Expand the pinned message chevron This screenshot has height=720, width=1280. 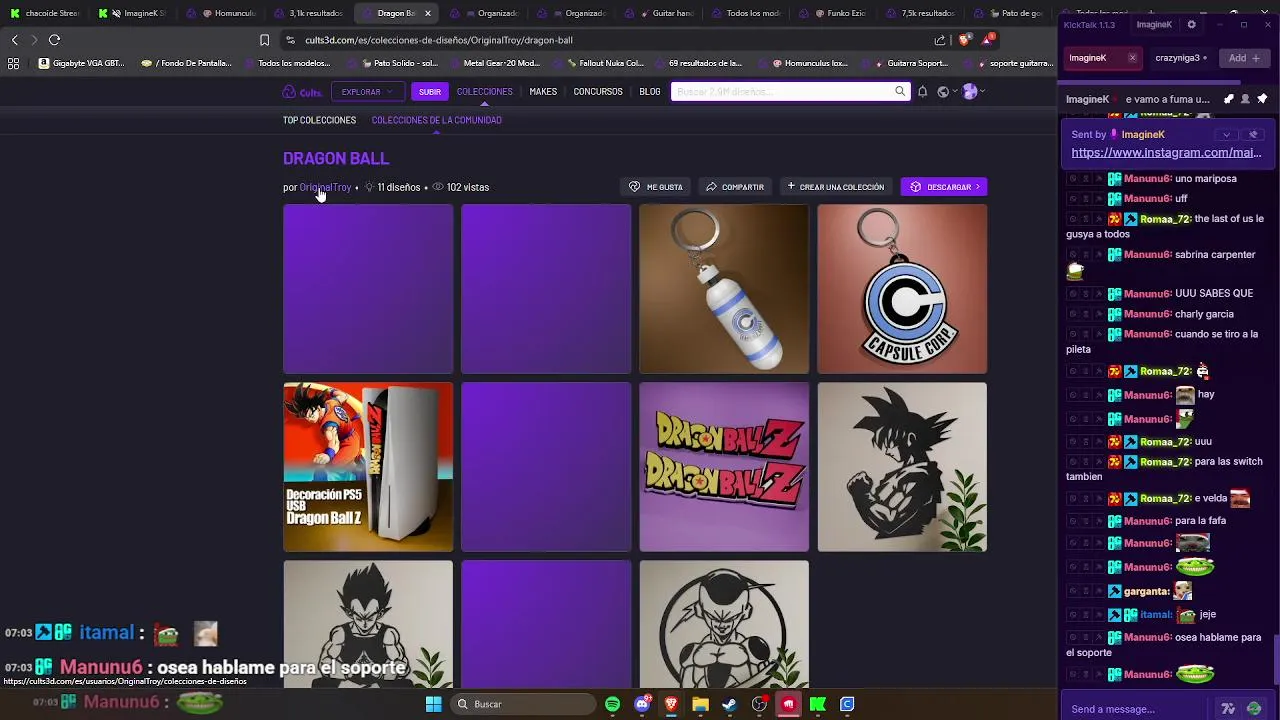pyautogui.click(x=1227, y=134)
